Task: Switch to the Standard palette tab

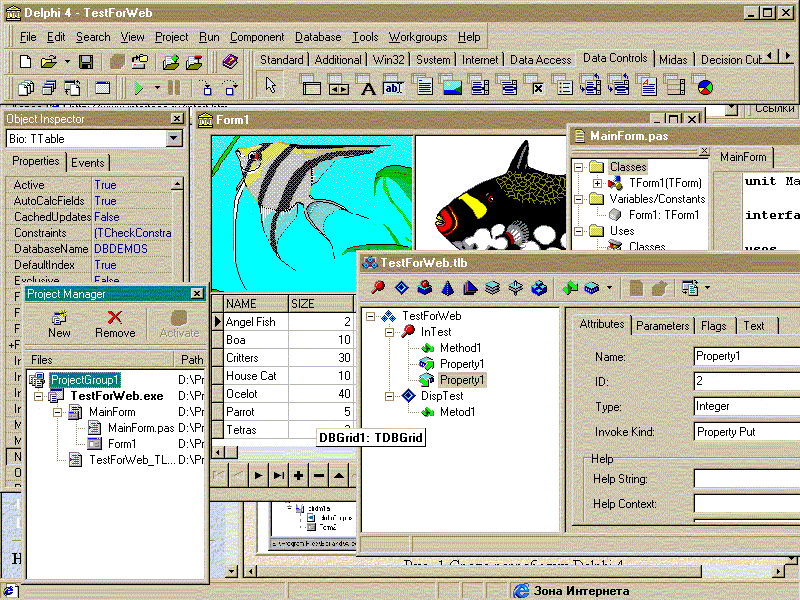Action: tap(282, 60)
